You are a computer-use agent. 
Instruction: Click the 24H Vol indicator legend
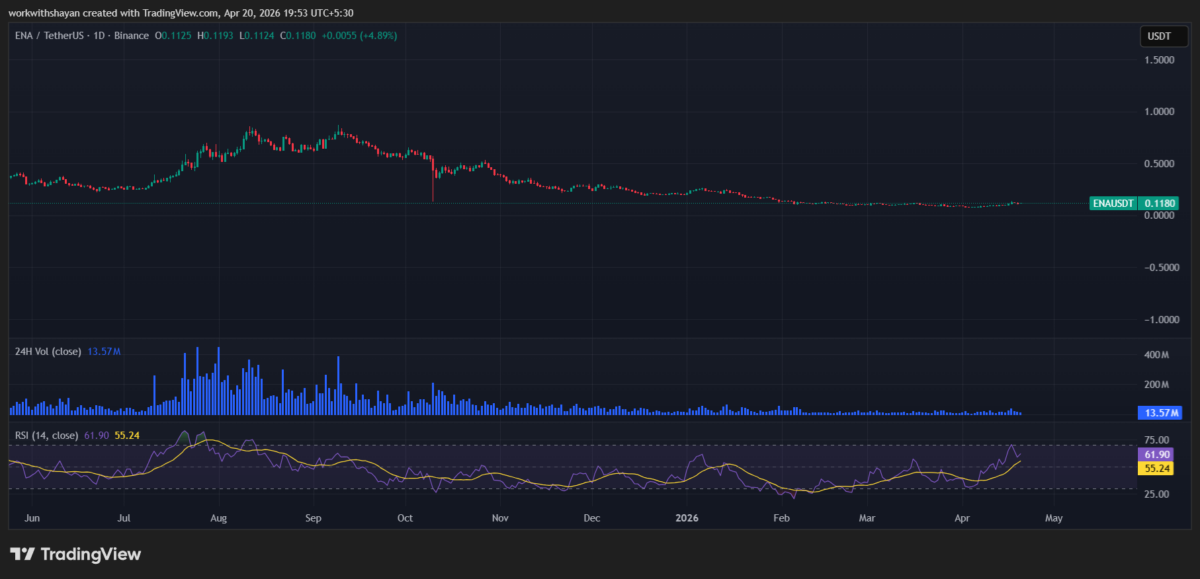46,352
